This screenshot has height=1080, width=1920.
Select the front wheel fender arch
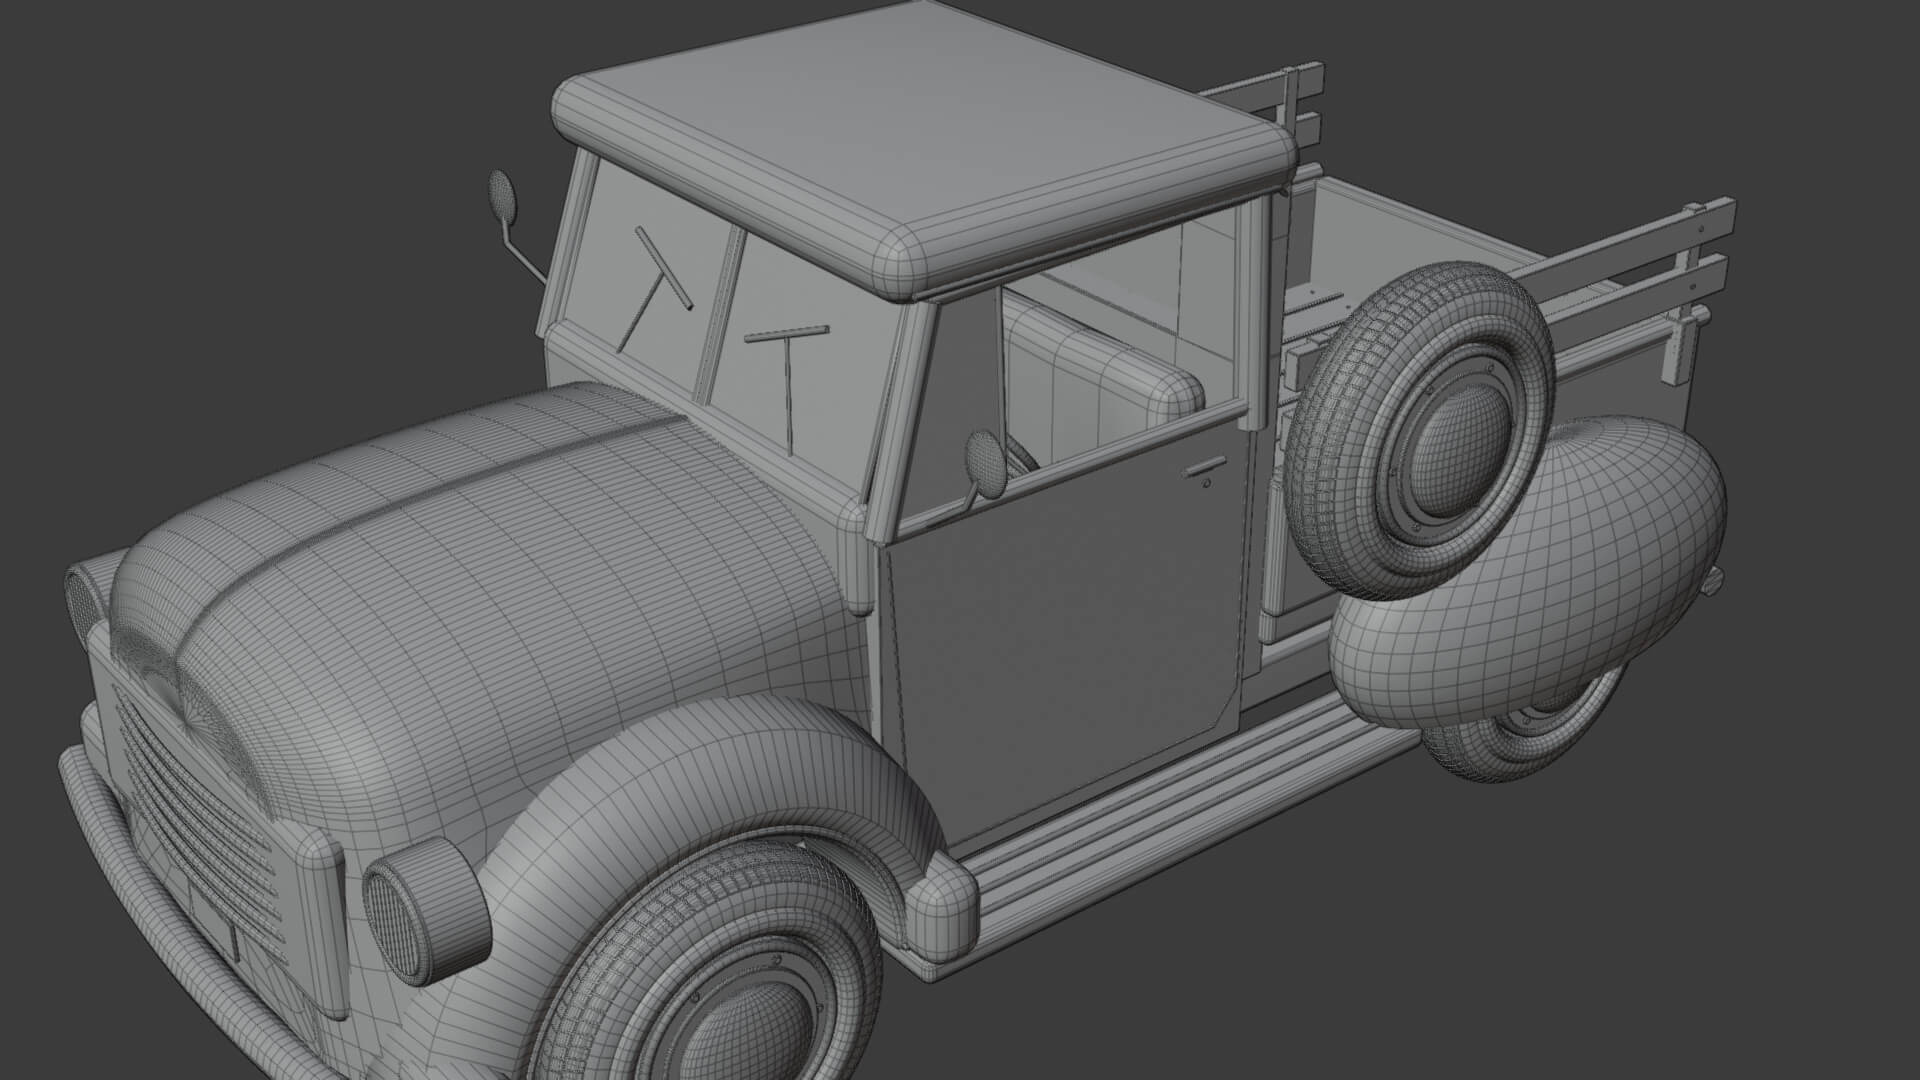click(700, 800)
